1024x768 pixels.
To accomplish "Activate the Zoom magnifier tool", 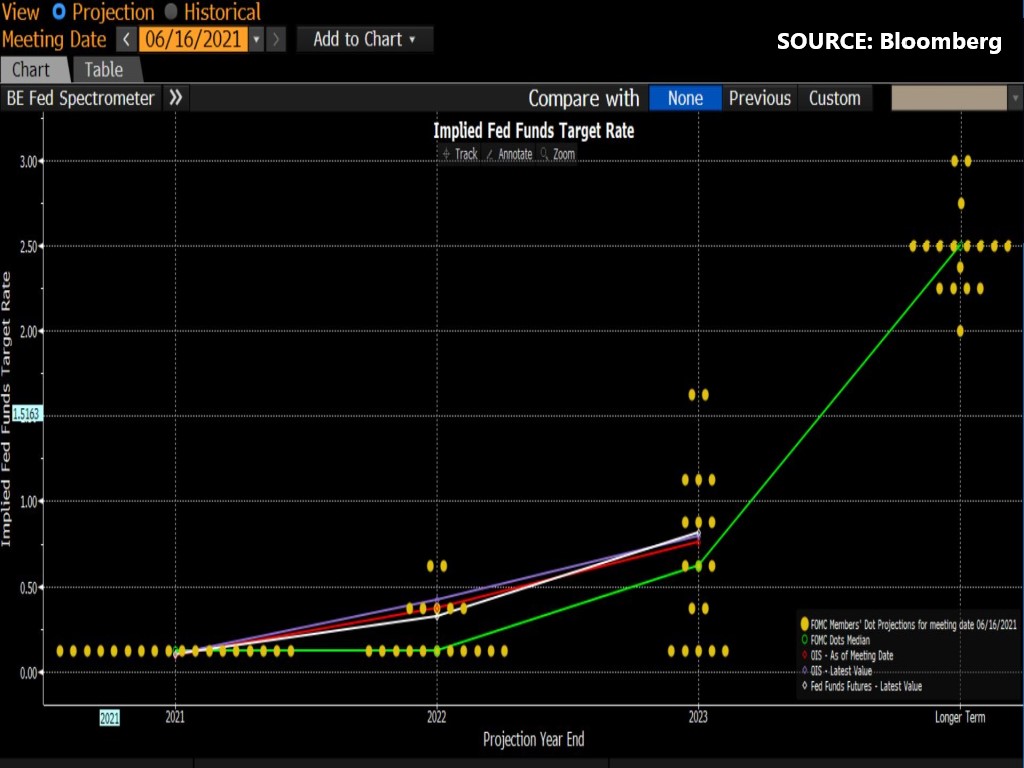I will click(558, 154).
